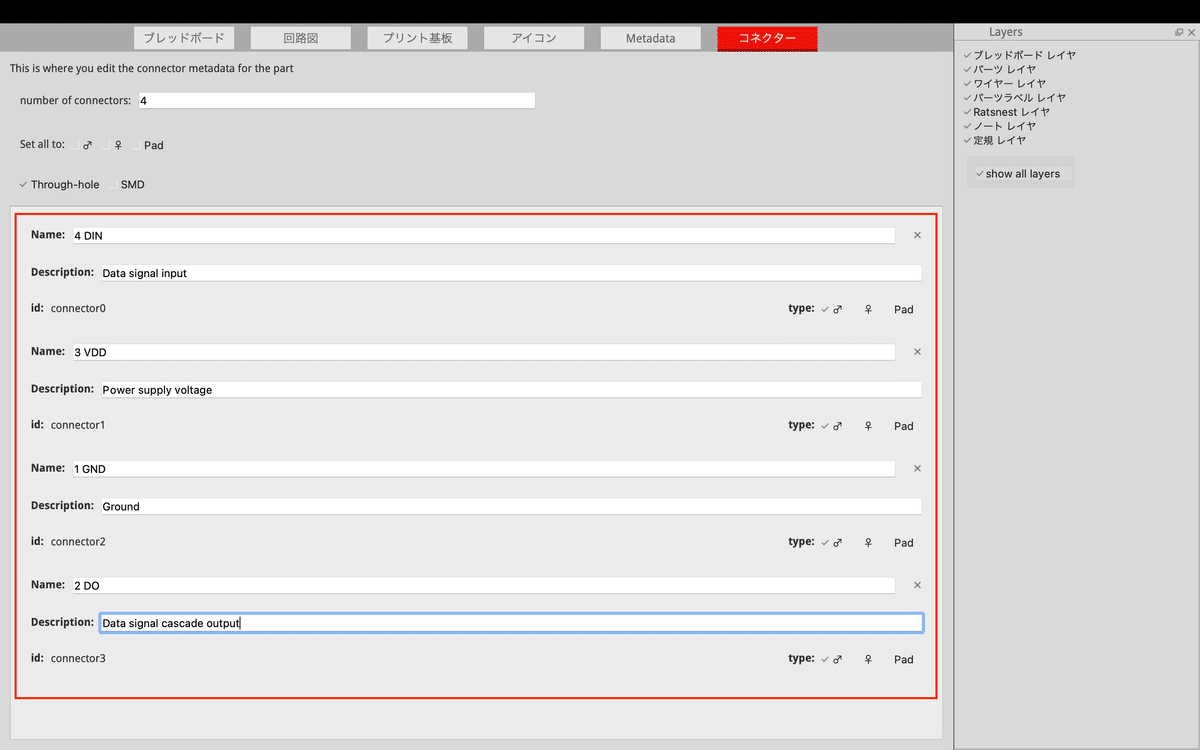Select the コネクター tab
Viewport: 1200px width, 750px height.
tap(767, 38)
